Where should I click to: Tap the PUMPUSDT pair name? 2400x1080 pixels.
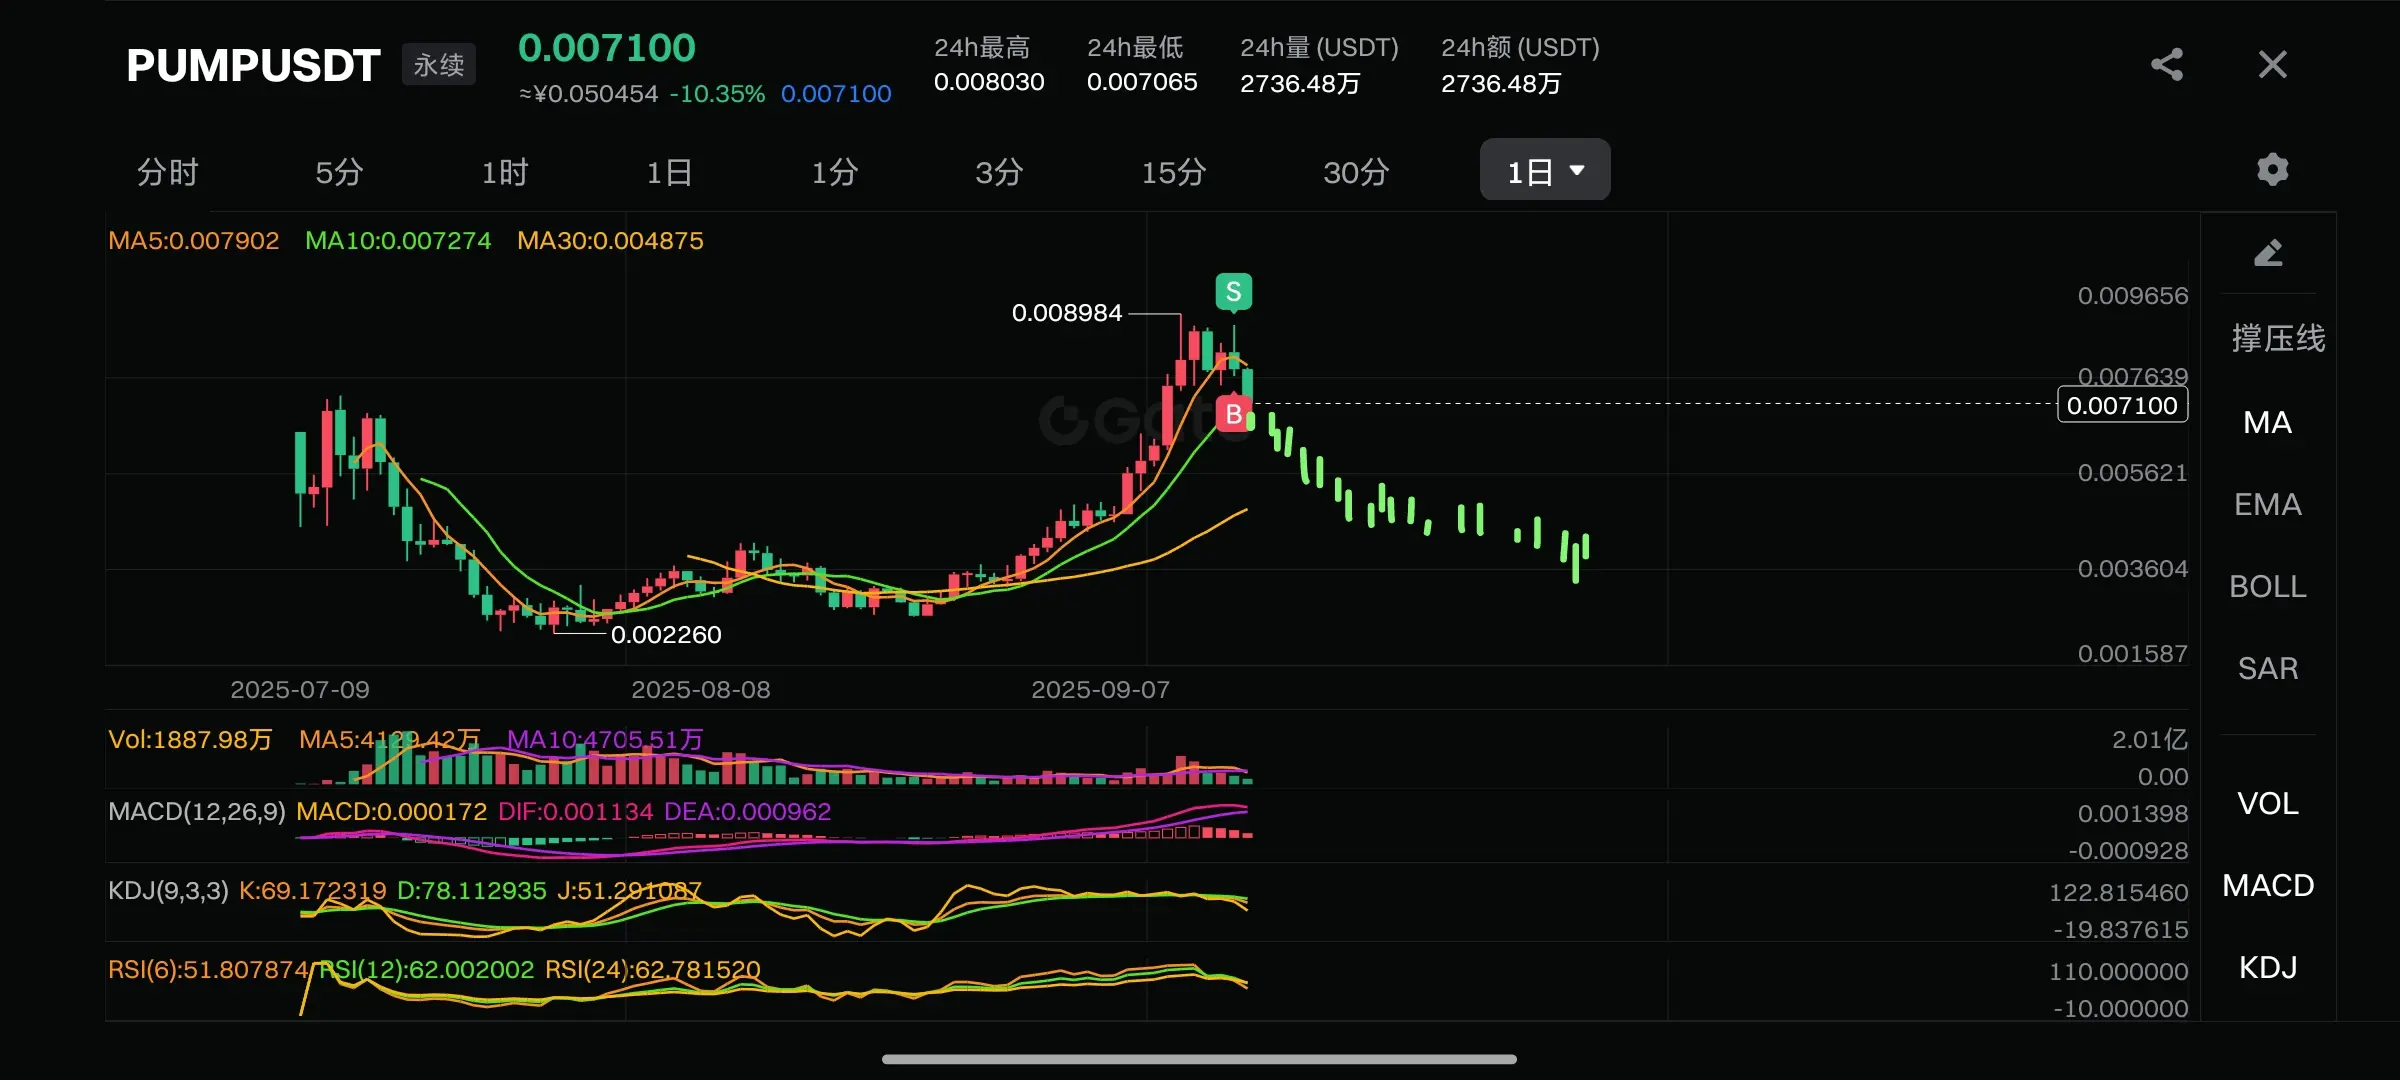pyautogui.click(x=253, y=66)
